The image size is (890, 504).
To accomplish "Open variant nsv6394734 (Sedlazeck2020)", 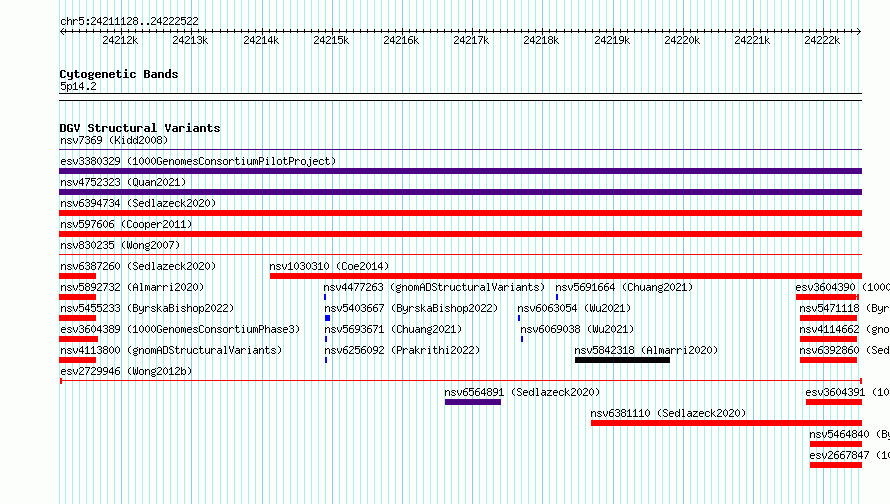I will coord(138,203).
